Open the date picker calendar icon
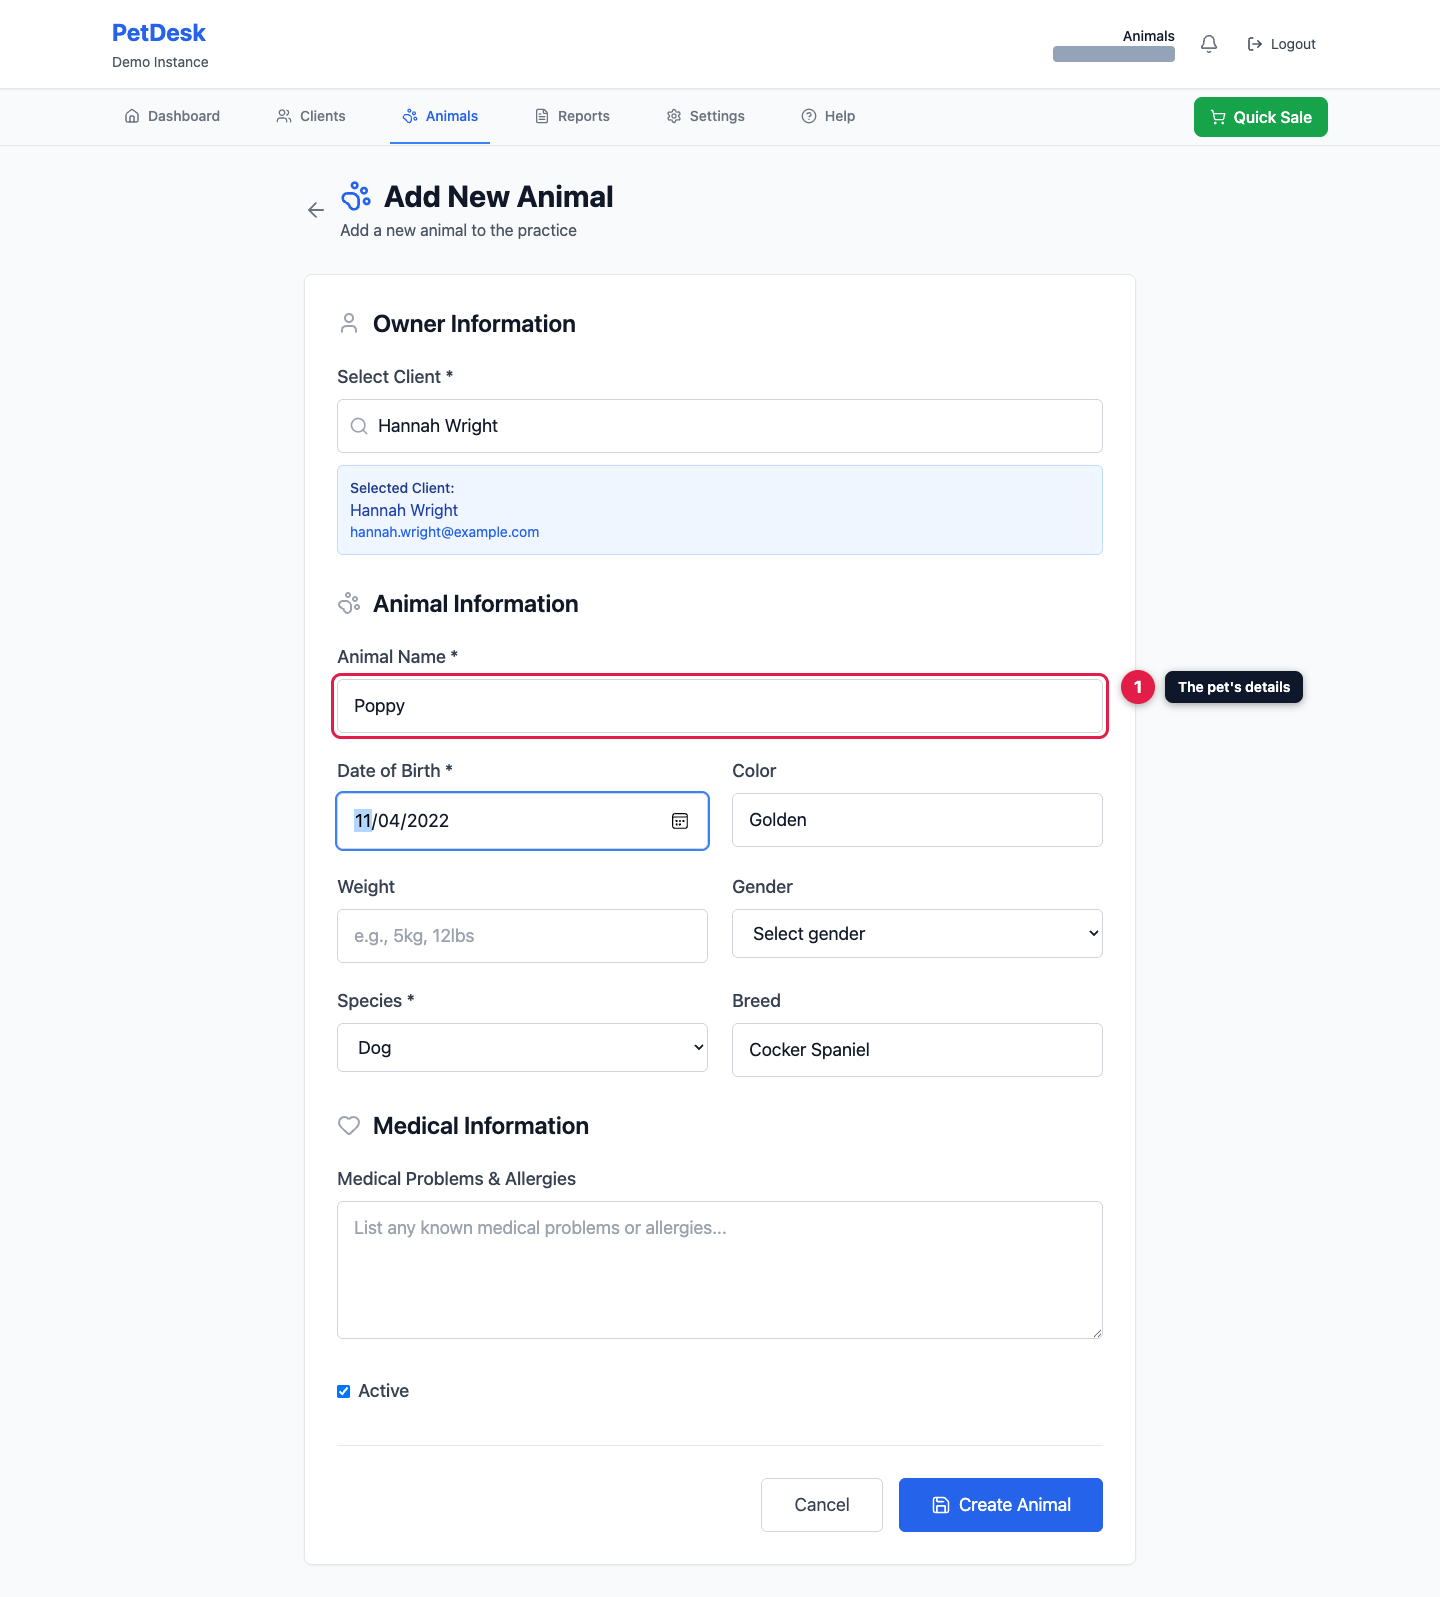Viewport: 1440px width, 1597px height. (x=680, y=821)
